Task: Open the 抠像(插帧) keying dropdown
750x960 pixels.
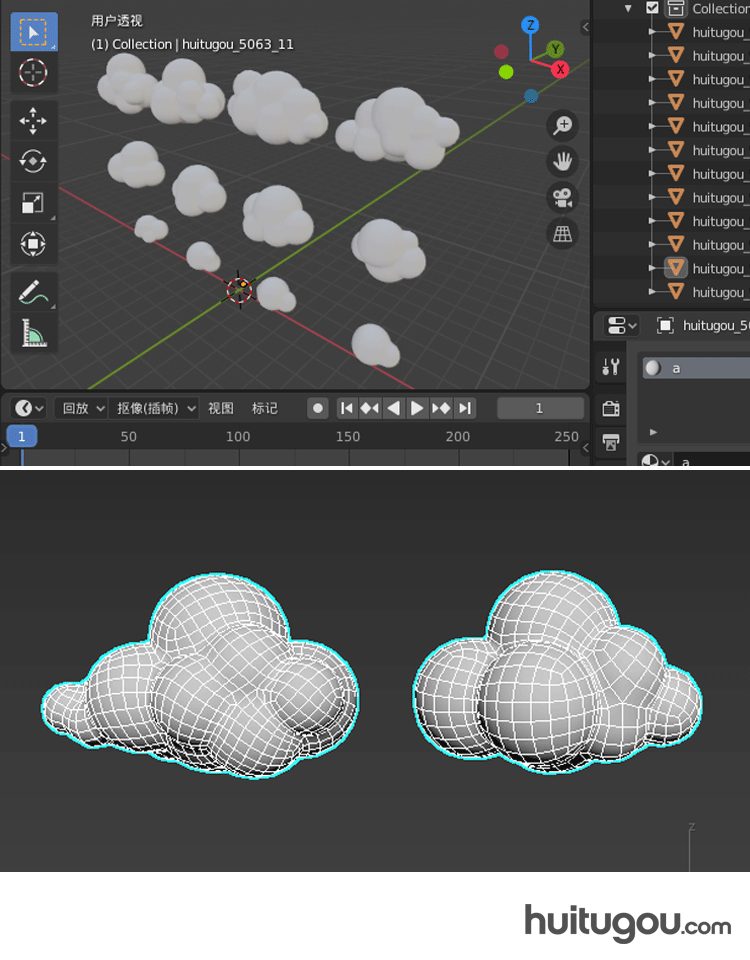Action: pos(156,408)
